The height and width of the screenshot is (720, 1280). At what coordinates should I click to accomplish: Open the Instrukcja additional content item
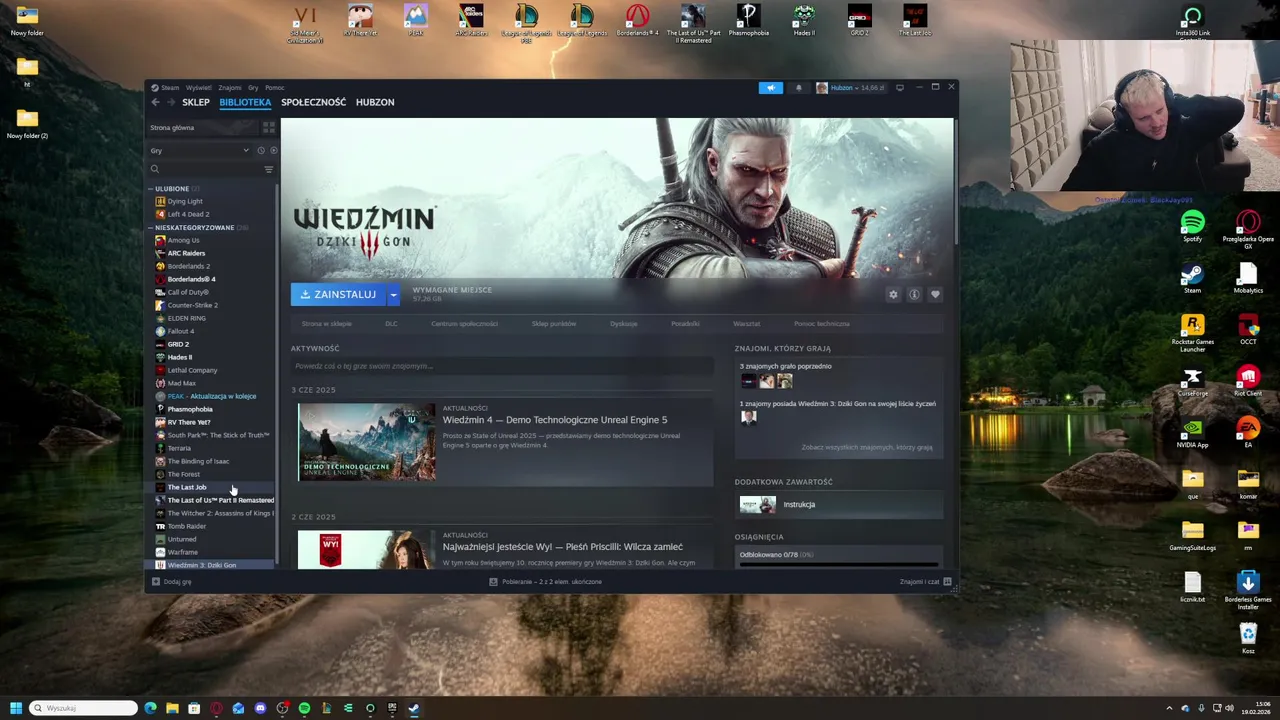coord(838,505)
